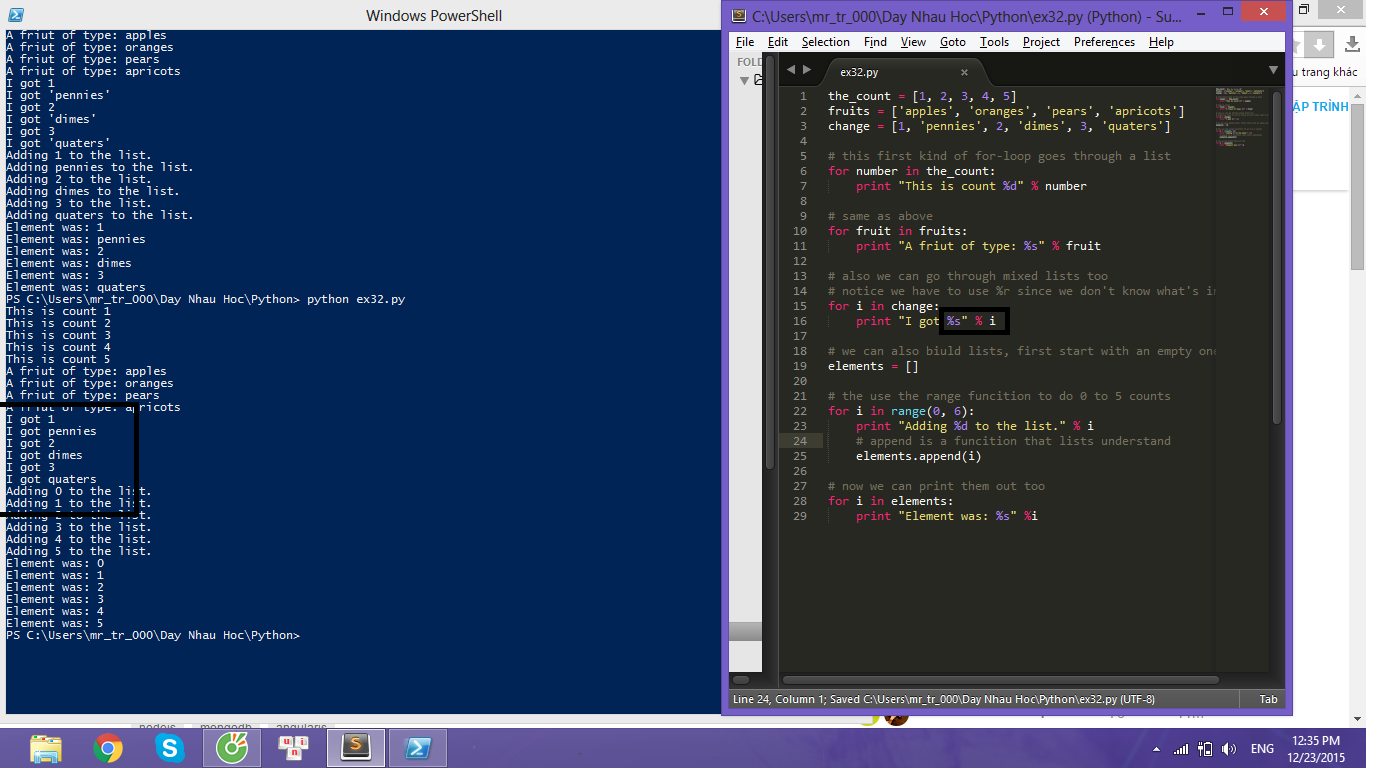Collapse the folder tree in Sublime sidebar
The image size is (1384, 776).
tap(744, 80)
